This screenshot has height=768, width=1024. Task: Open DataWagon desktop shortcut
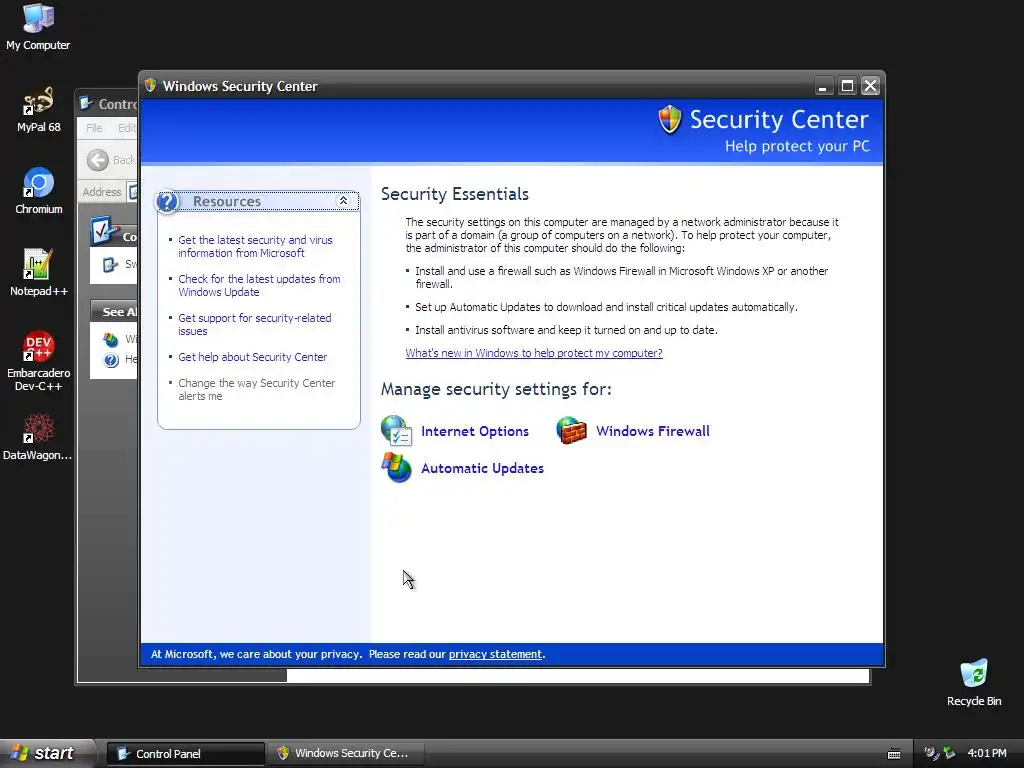pos(38,438)
